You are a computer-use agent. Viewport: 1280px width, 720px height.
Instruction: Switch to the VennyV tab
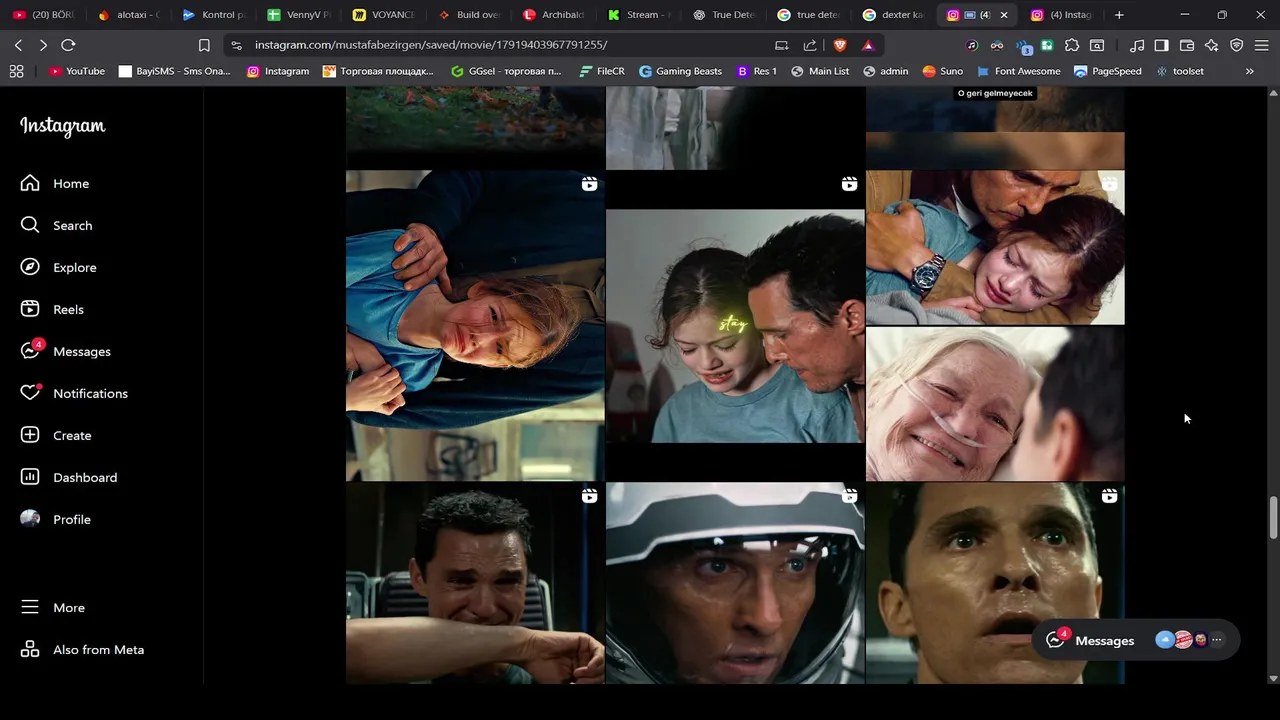coord(300,15)
